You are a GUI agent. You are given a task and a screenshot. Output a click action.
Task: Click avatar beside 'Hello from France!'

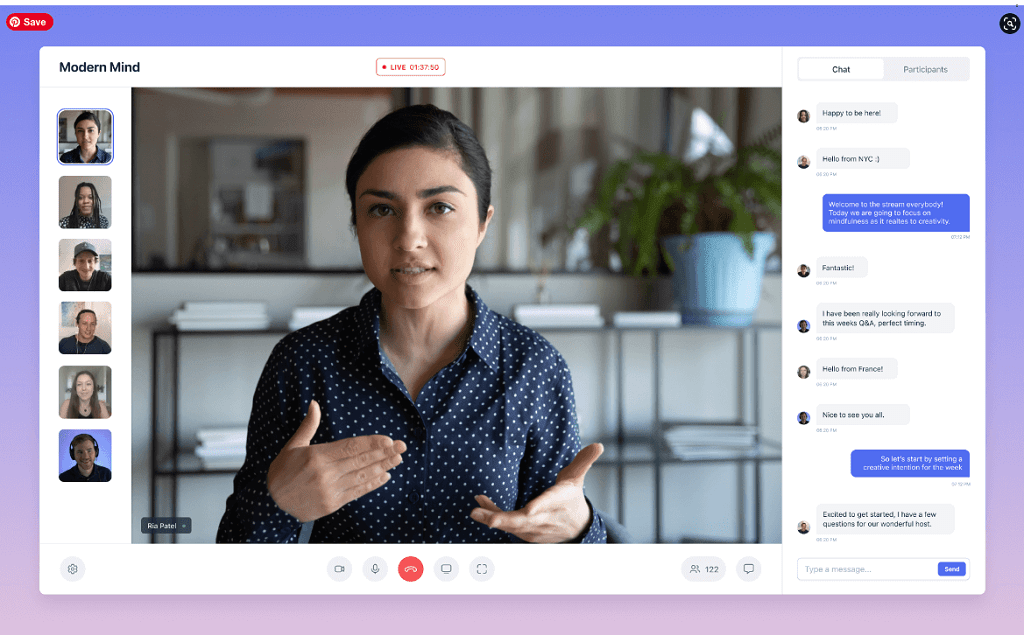(804, 372)
